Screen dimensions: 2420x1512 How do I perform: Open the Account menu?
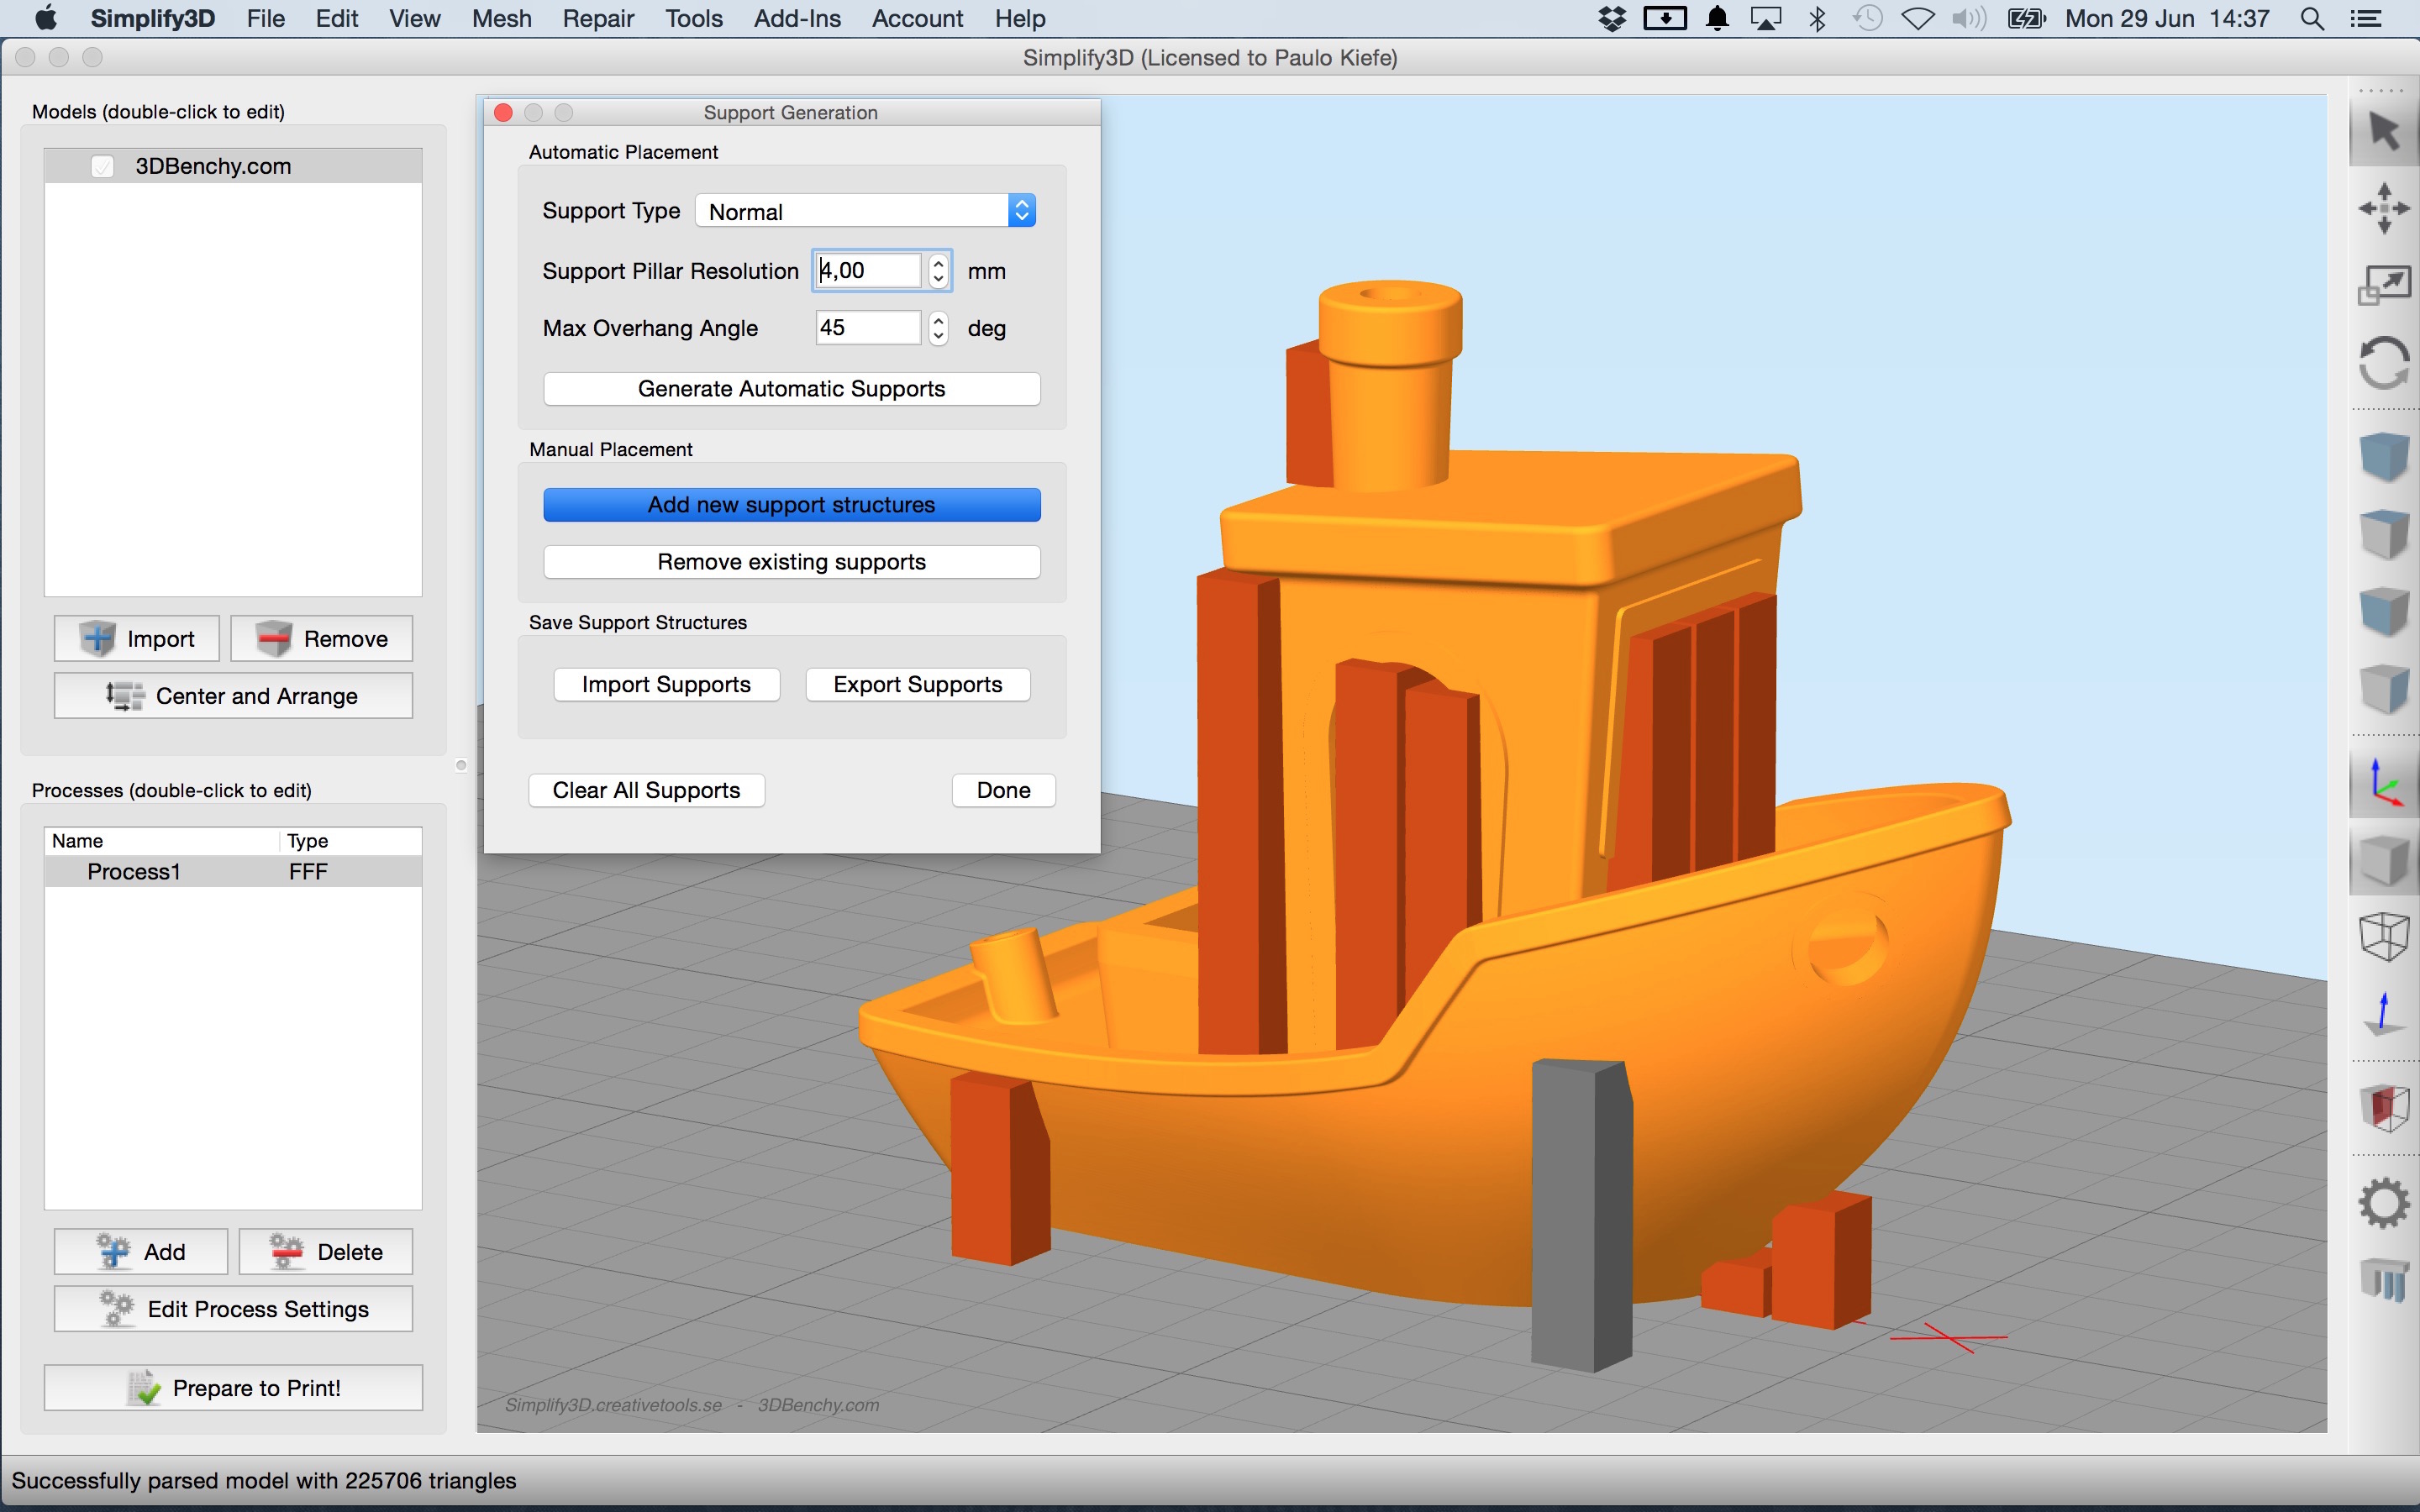(x=917, y=18)
